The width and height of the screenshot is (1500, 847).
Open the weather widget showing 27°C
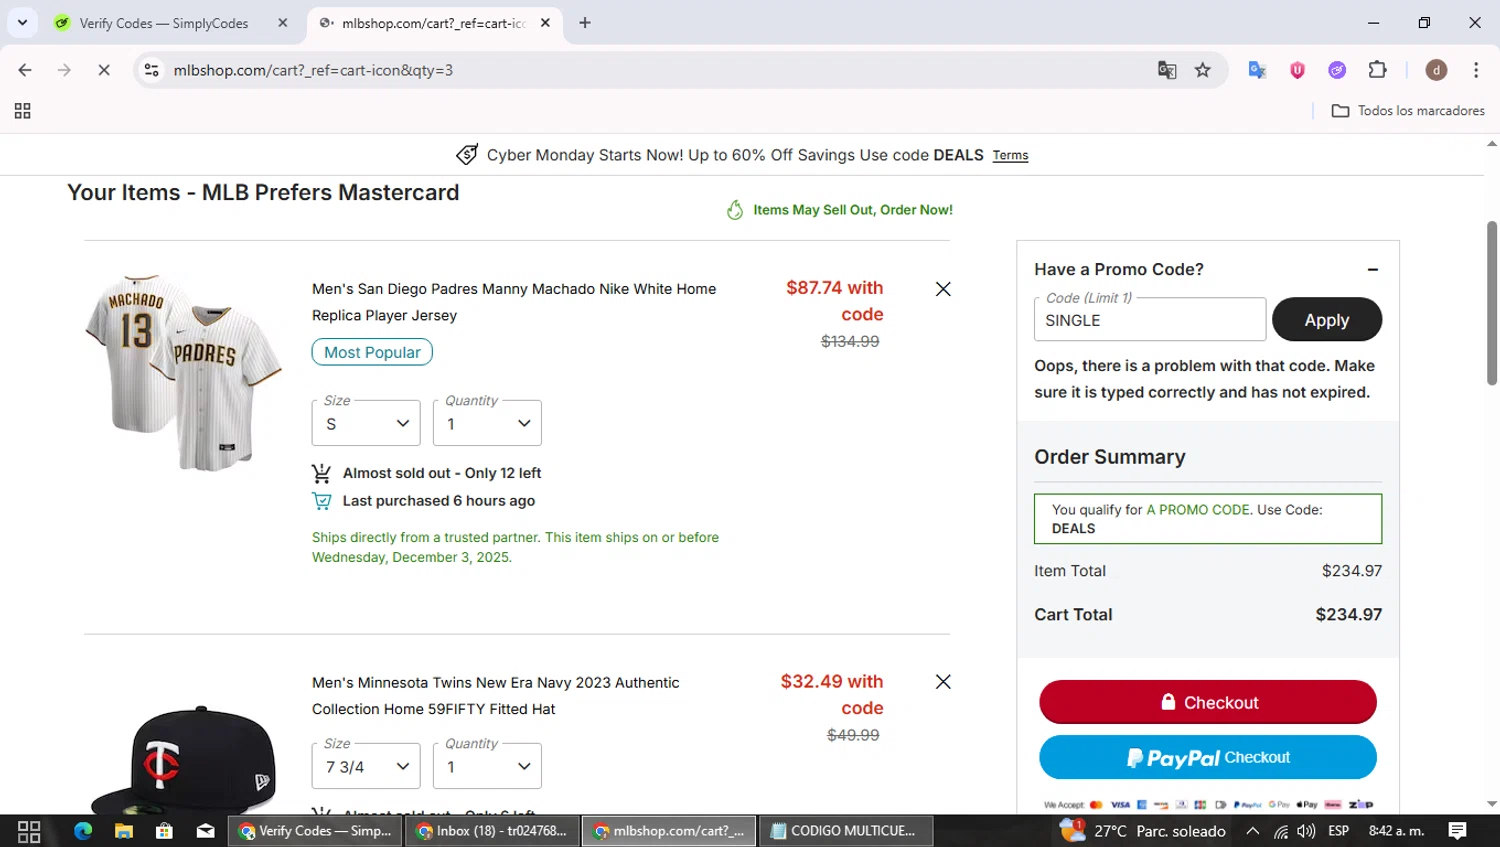click(1143, 831)
